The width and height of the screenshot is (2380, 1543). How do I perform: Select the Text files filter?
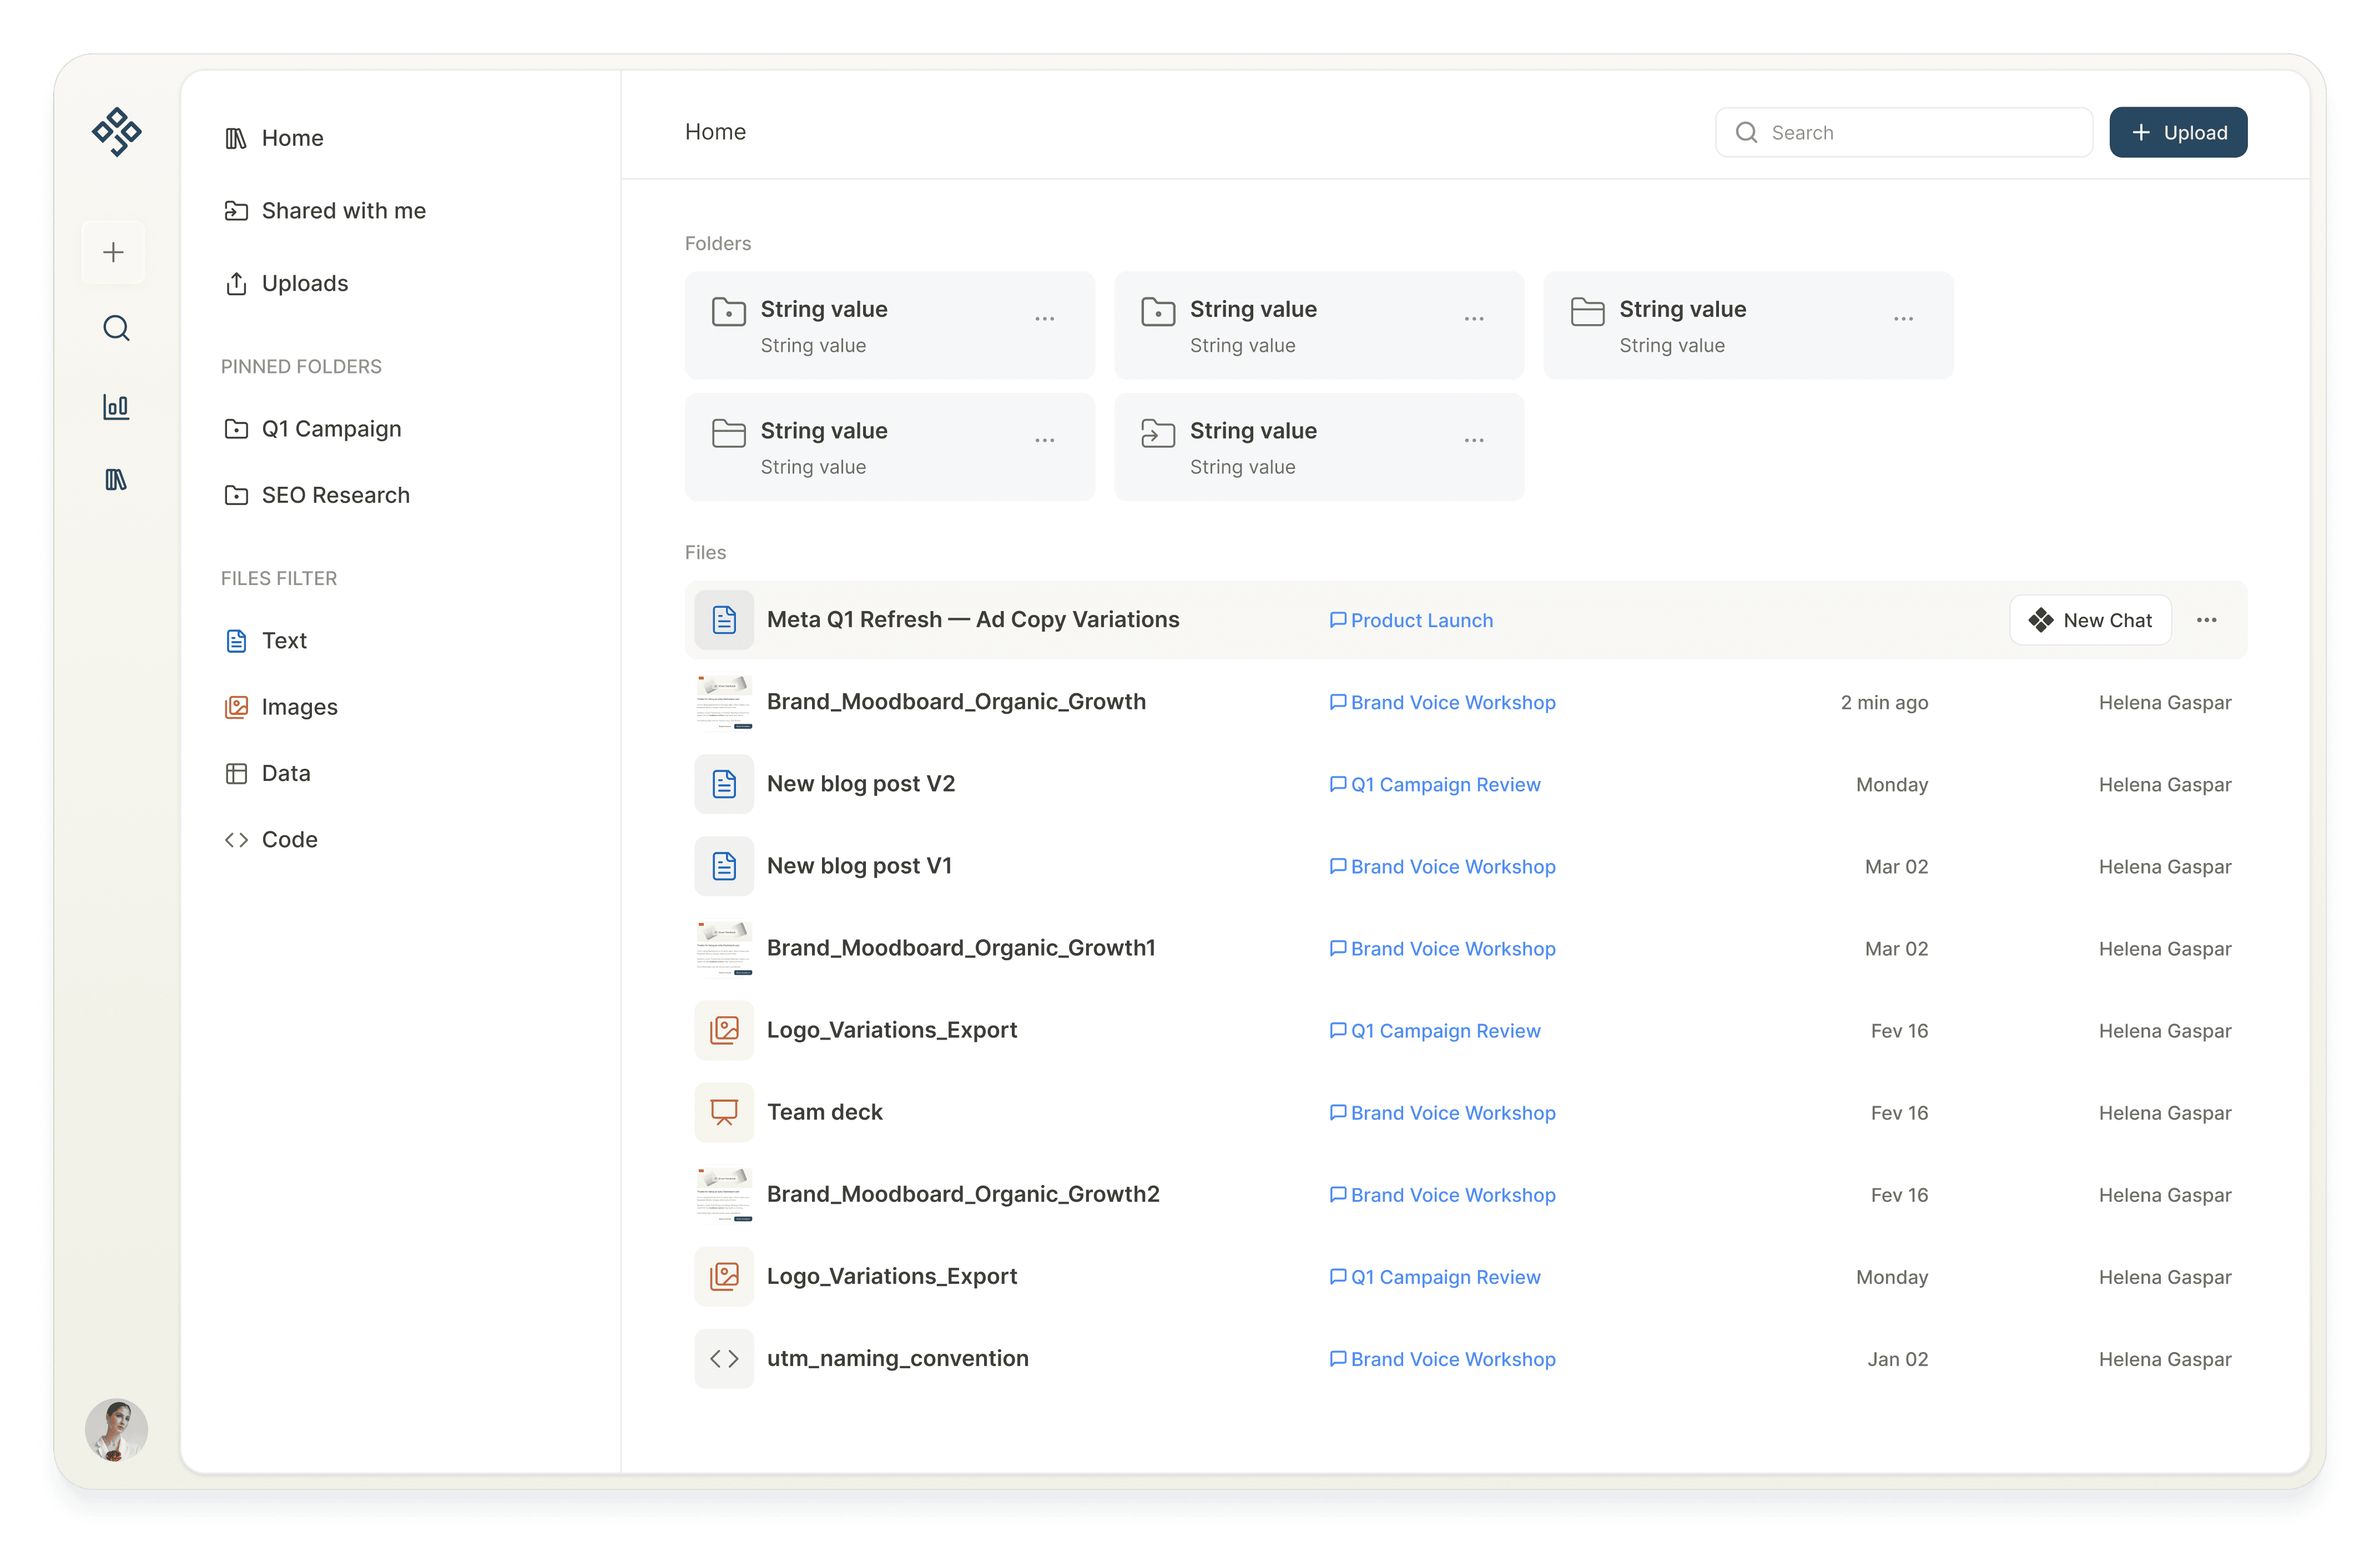pyautogui.click(x=284, y=640)
